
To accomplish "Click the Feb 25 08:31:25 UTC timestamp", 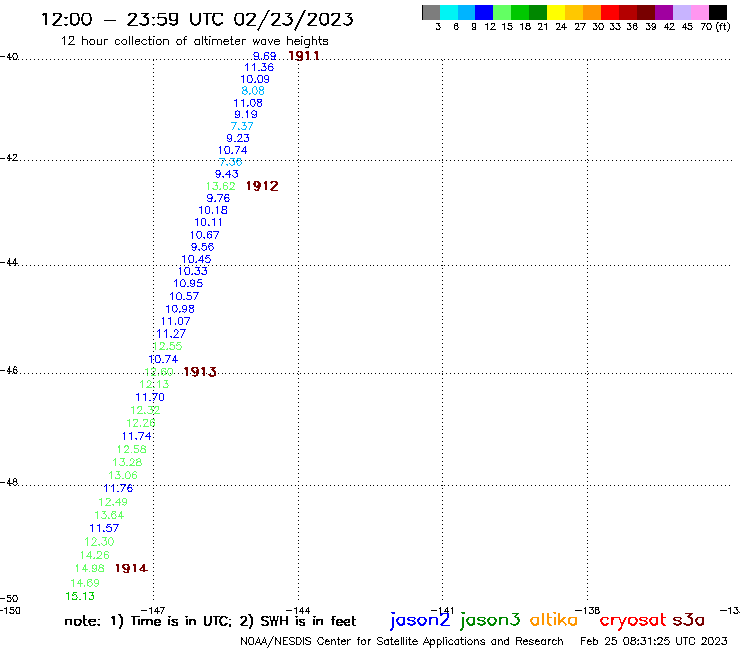I will point(653,642).
